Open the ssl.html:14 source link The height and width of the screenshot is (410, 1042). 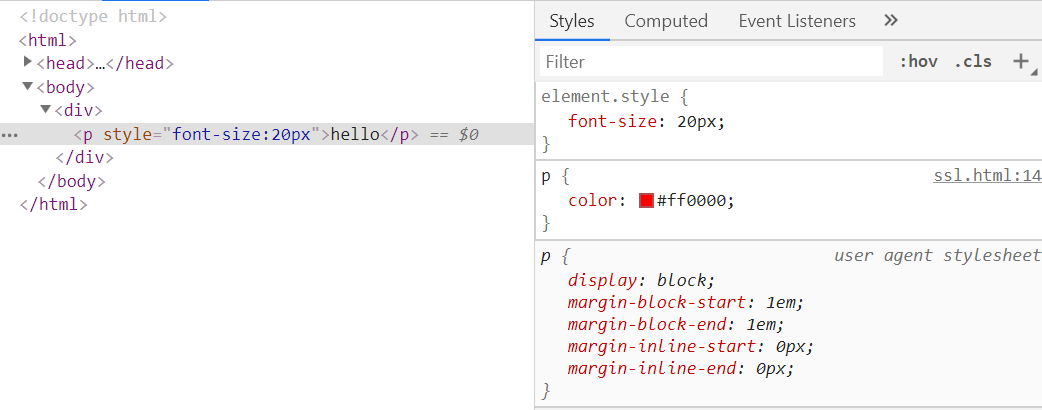coord(986,175)
